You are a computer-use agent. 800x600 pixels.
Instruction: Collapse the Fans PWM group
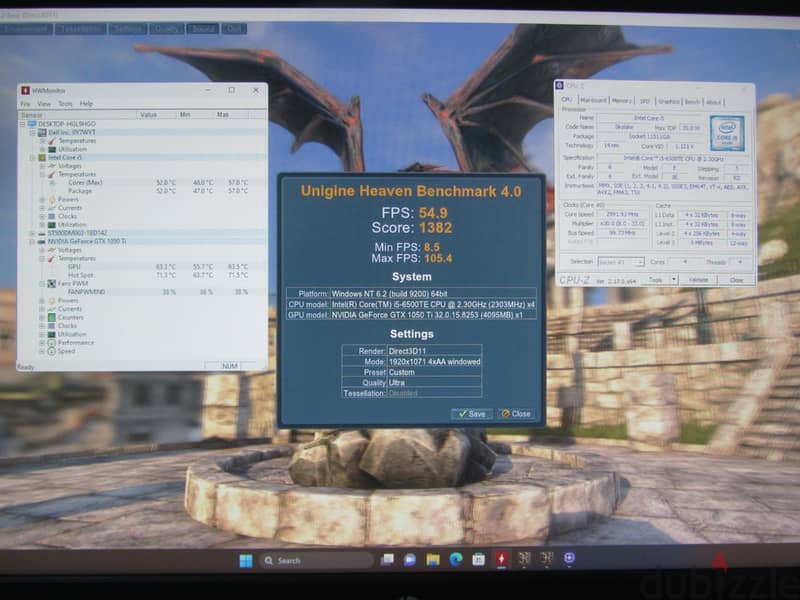[x=42, y=284]
